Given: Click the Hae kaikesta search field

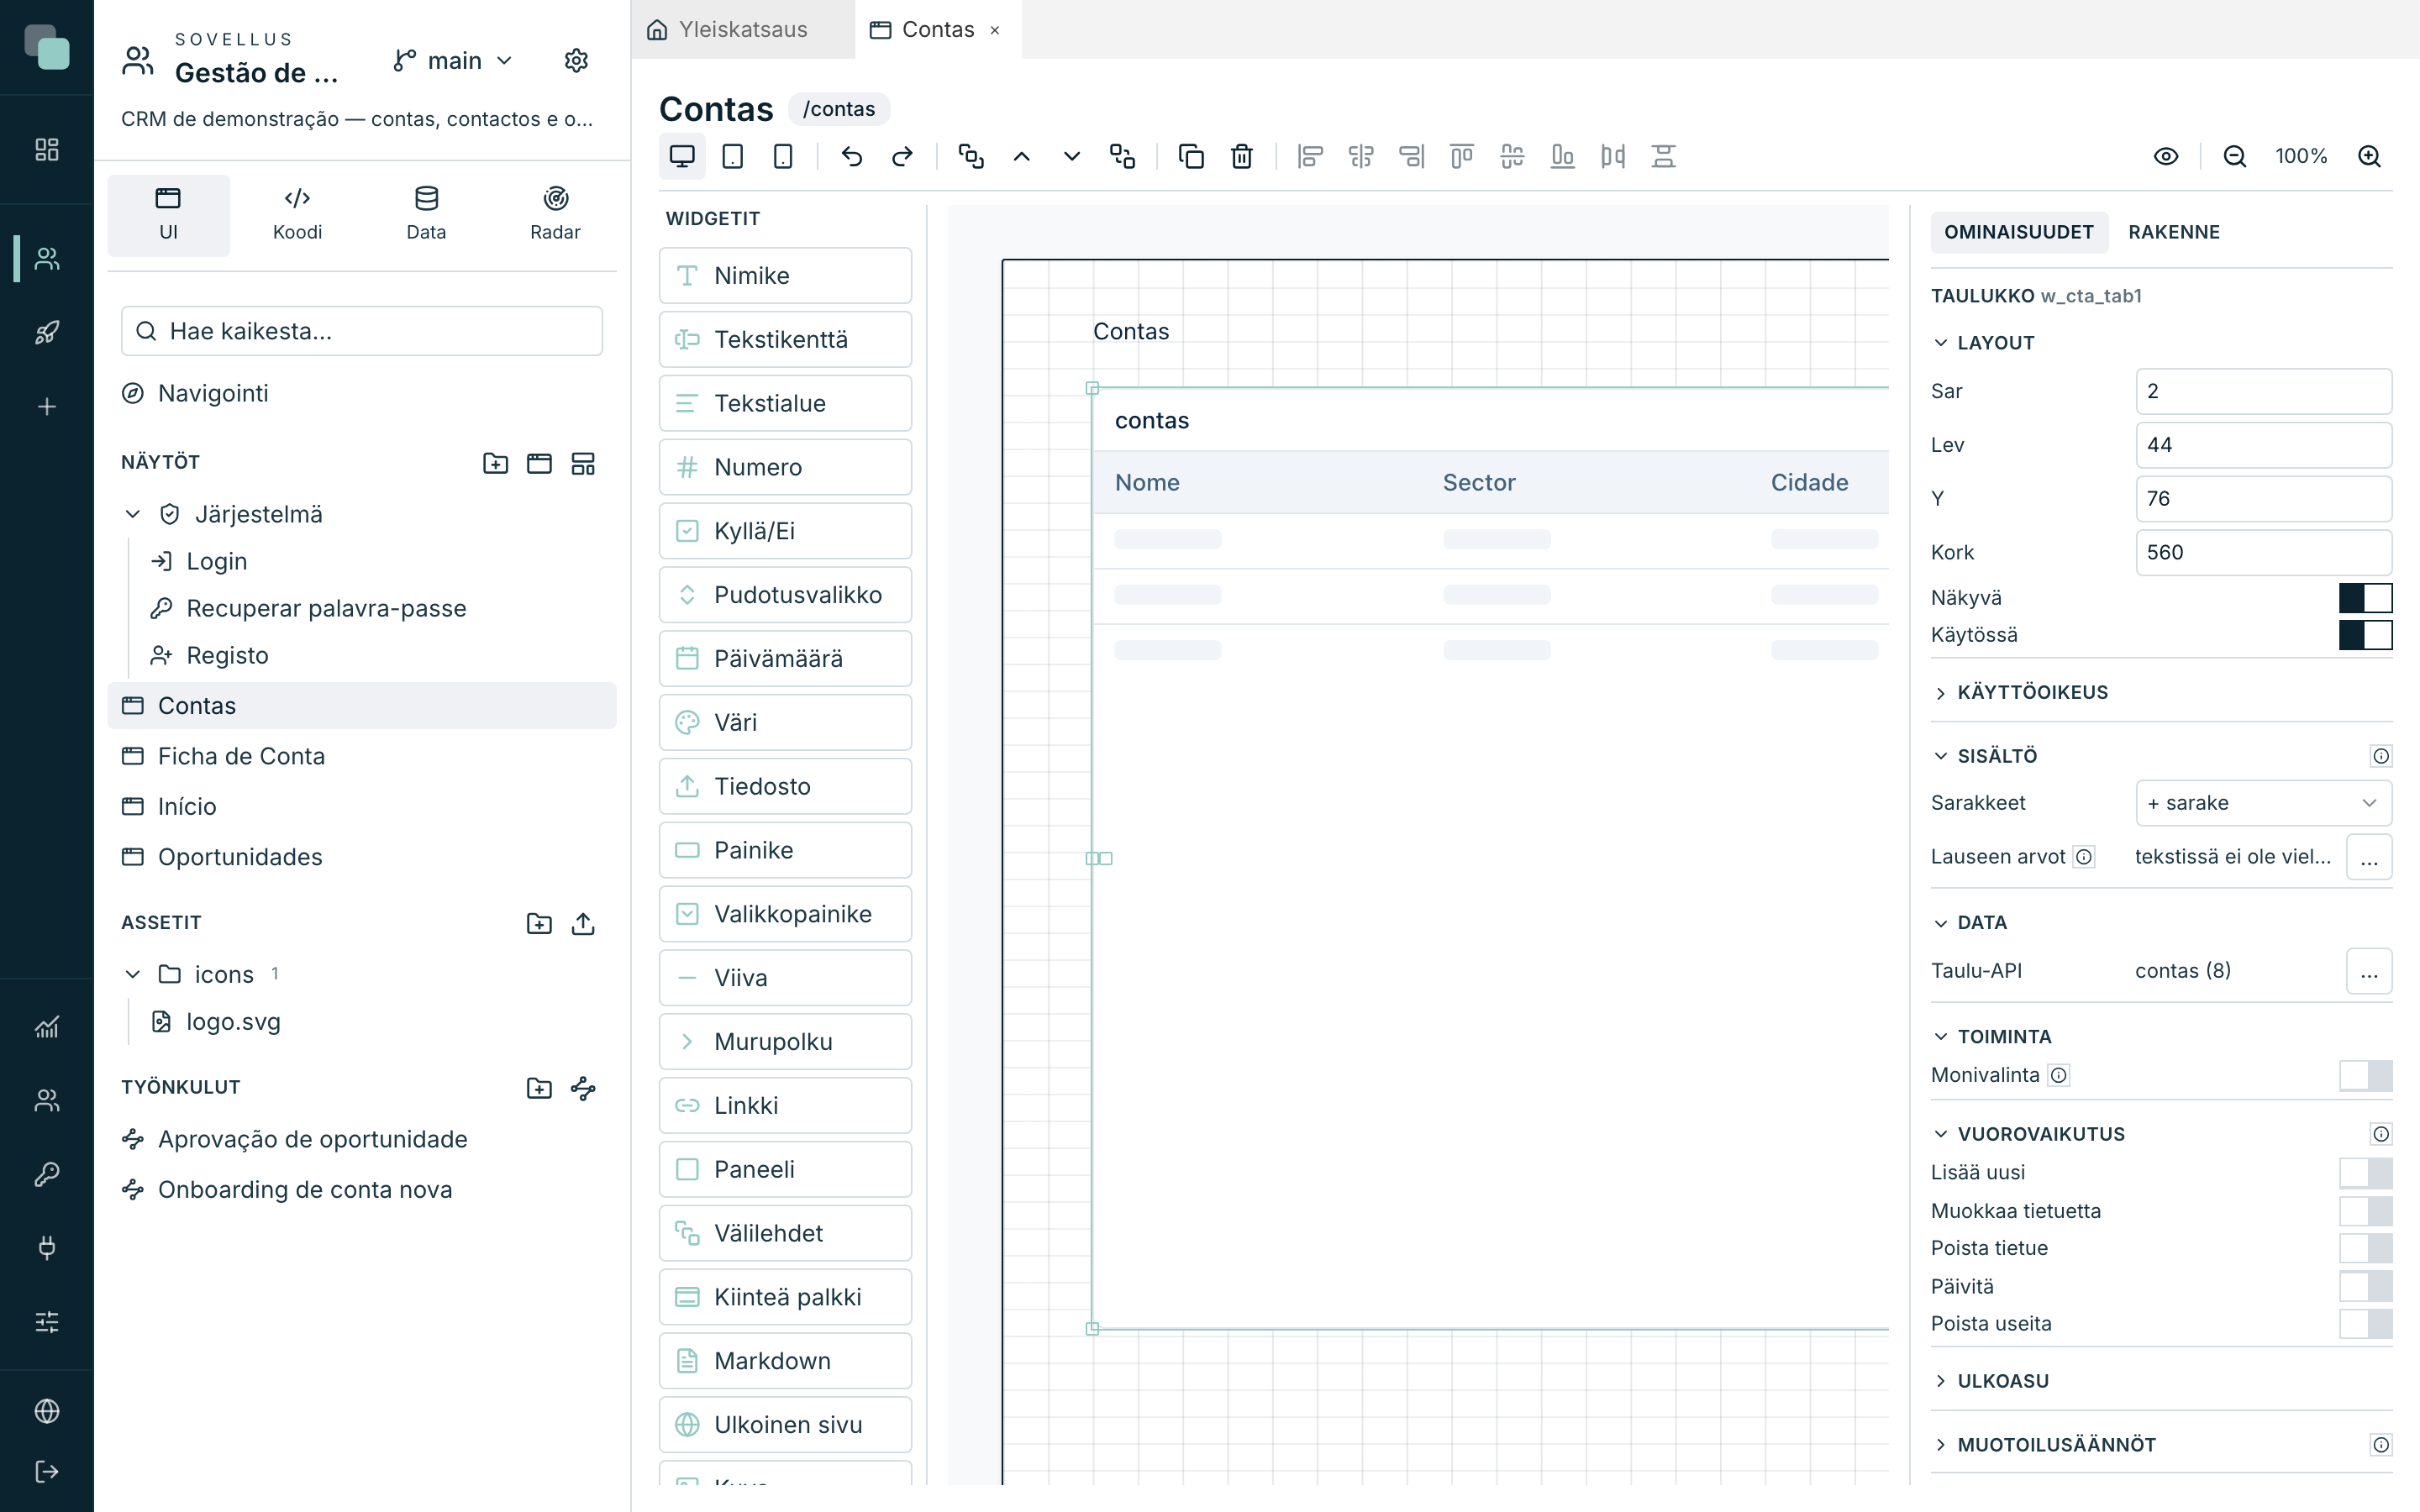Looking at the screenshot, I should pos(362,331).
